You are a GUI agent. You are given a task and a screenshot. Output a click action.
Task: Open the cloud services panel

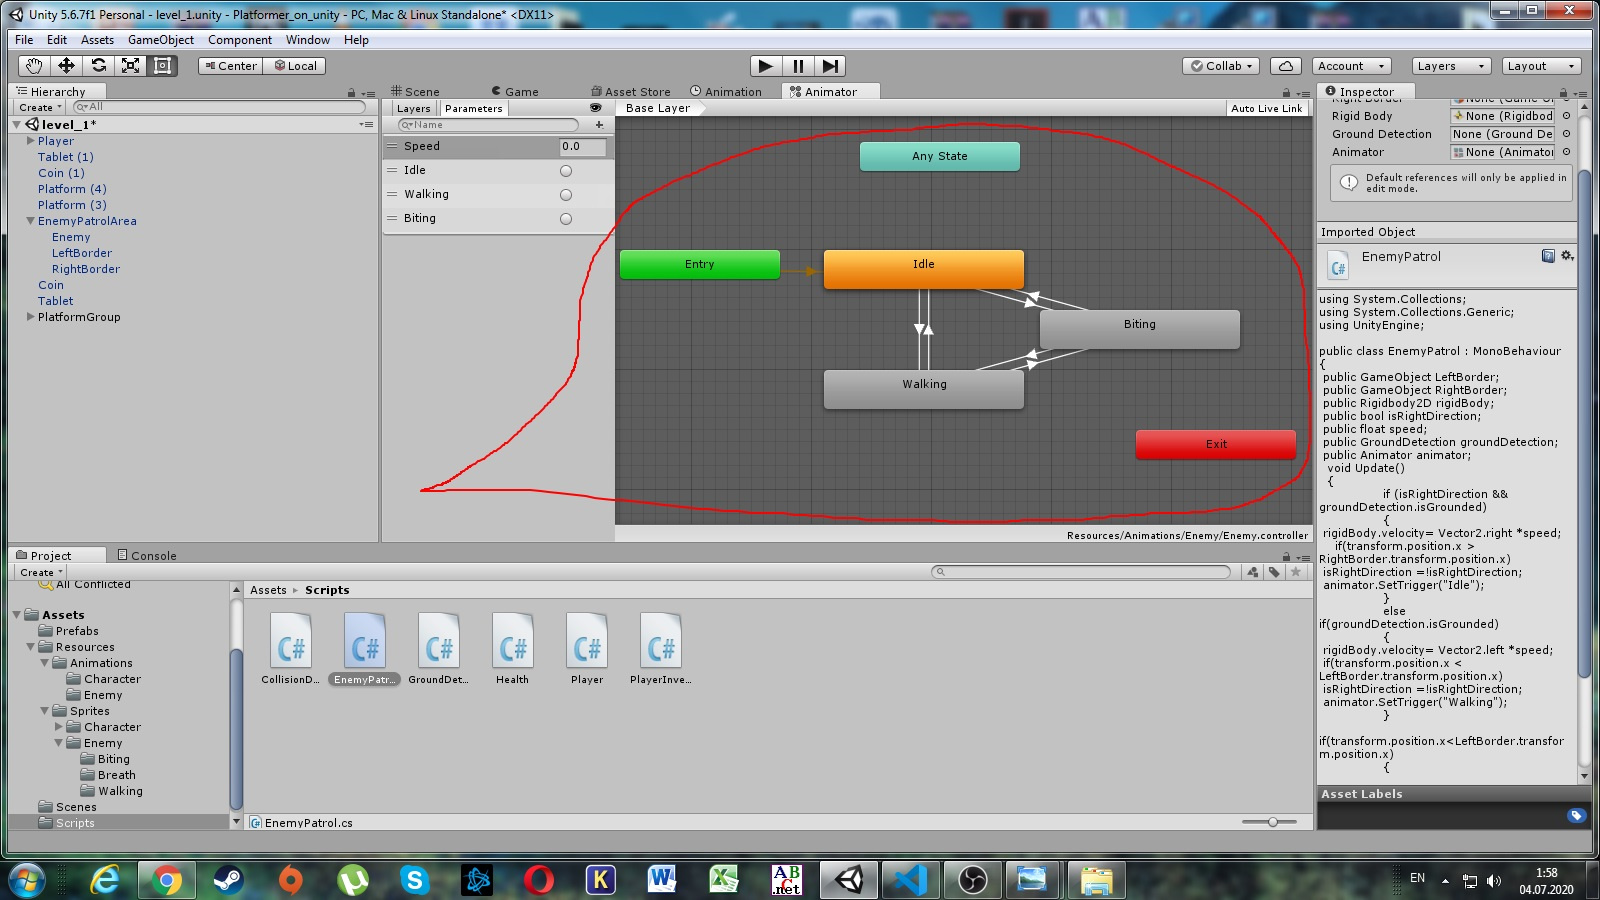click(x=1286, y=66)
